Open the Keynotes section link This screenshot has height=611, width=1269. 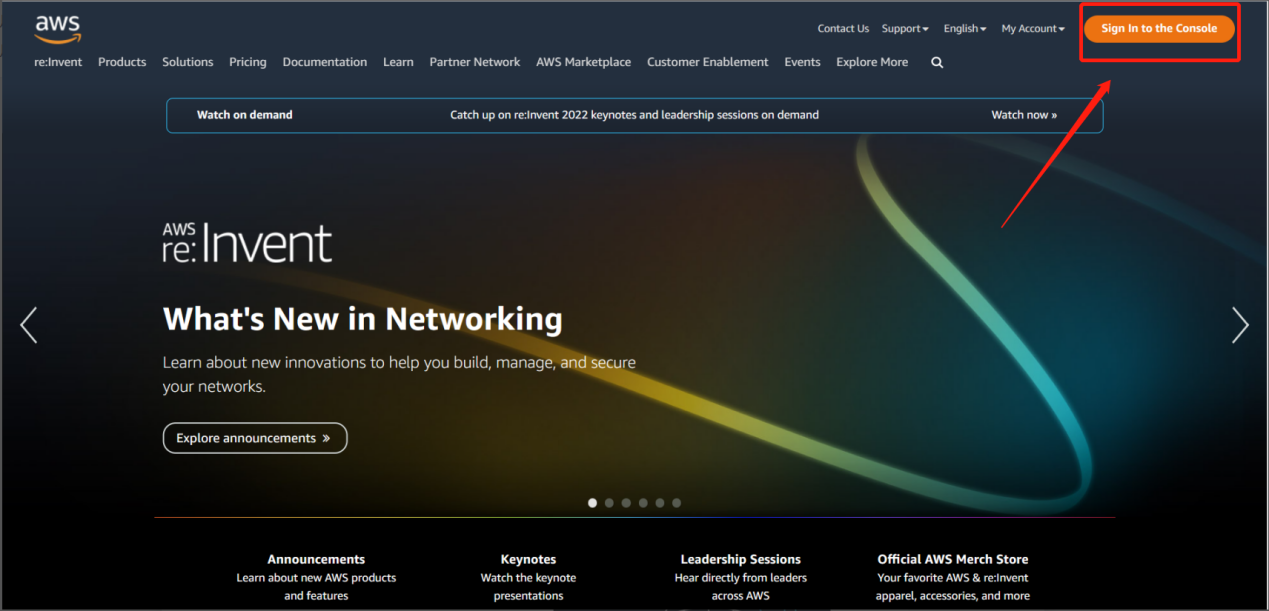click(x=528, y=559)
